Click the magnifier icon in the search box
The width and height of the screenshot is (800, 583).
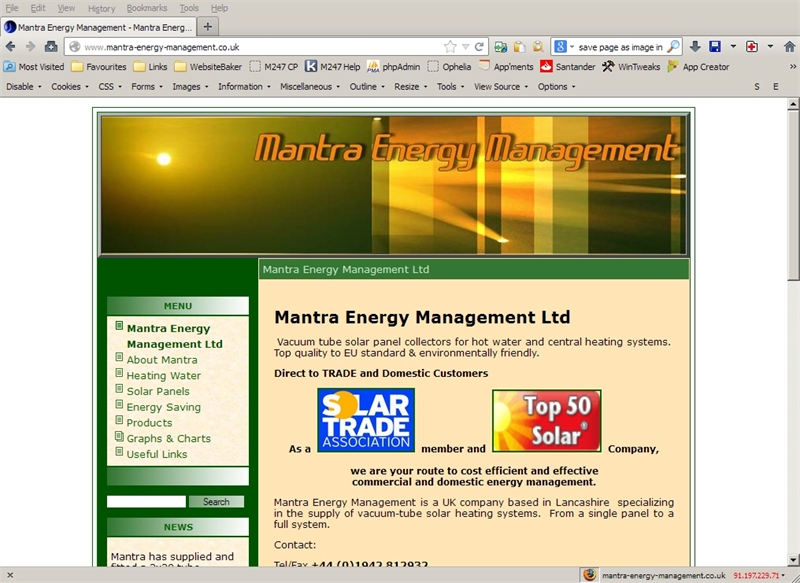tap(674, 47)
